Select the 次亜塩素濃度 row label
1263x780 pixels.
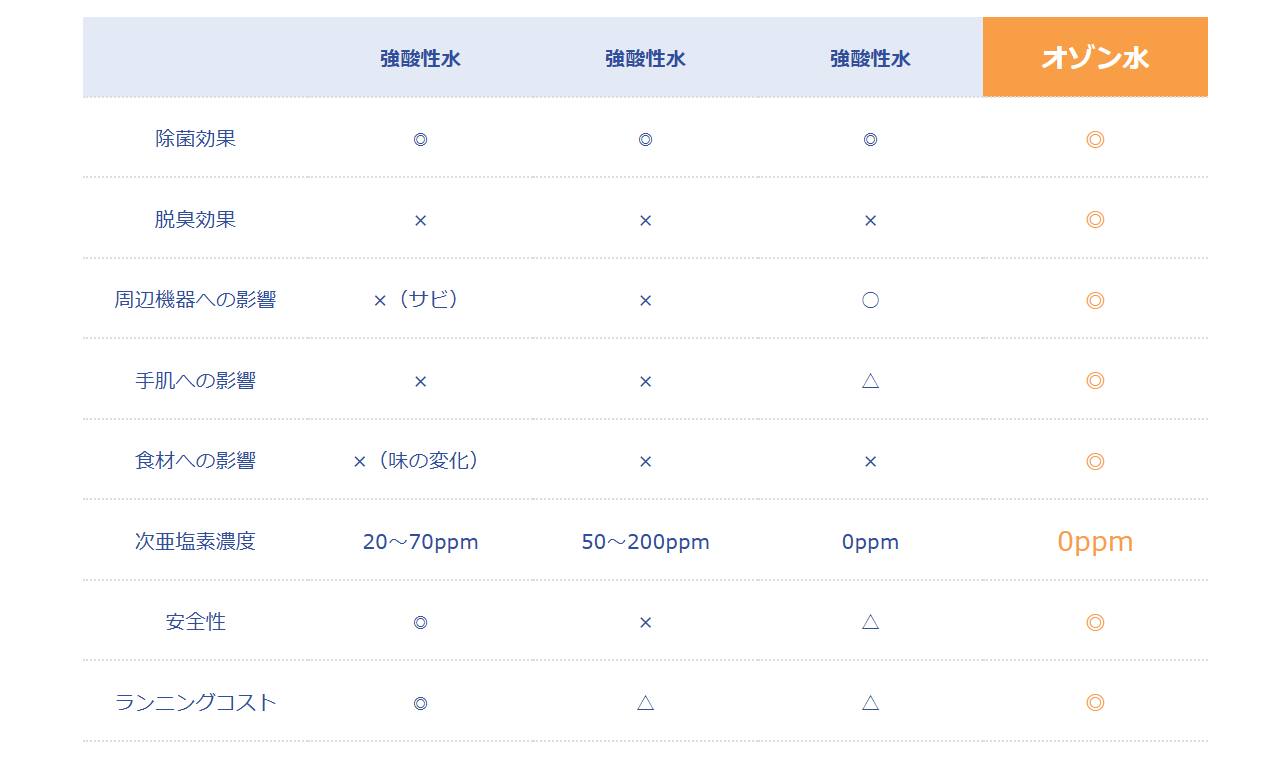point(196,542)
